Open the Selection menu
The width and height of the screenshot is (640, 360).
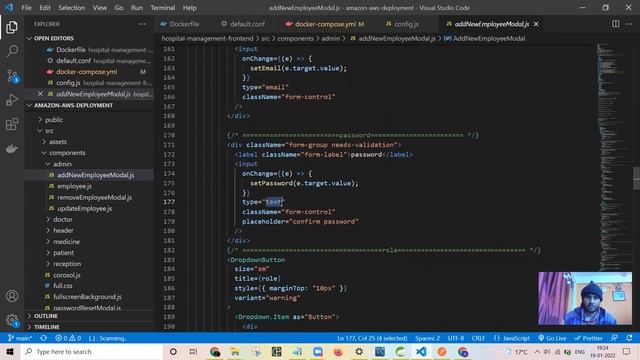coord(71,8)
